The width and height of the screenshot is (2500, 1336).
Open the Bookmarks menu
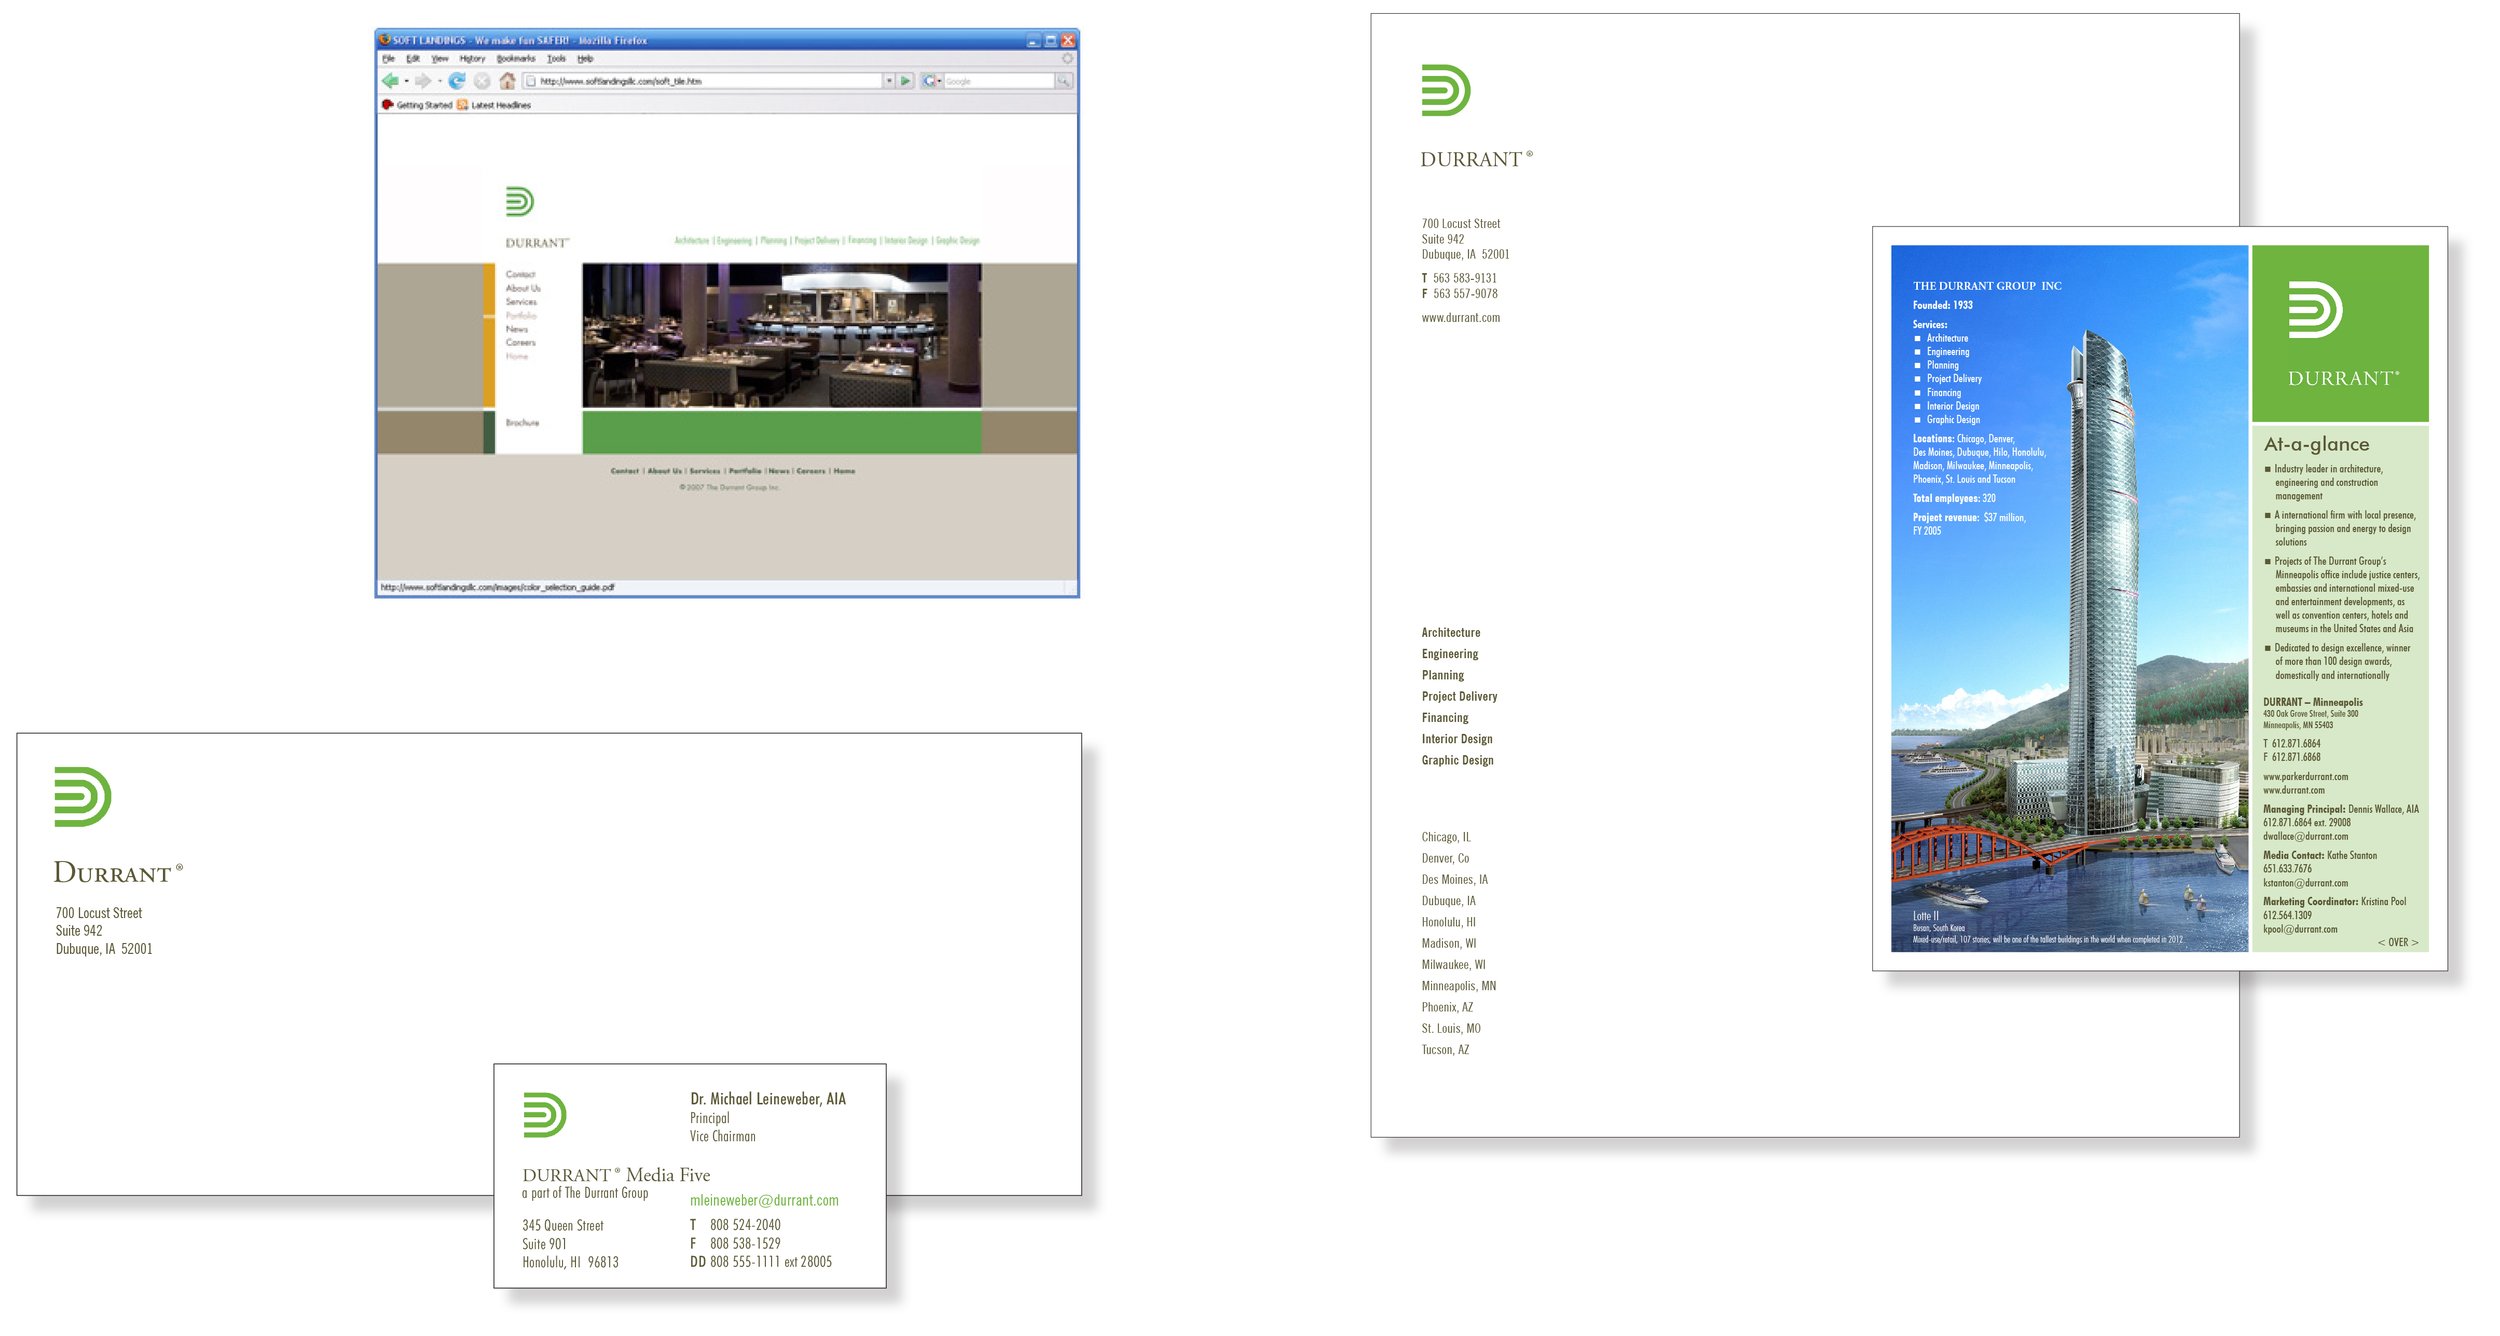pyautogui.click(x=516, y=59)
